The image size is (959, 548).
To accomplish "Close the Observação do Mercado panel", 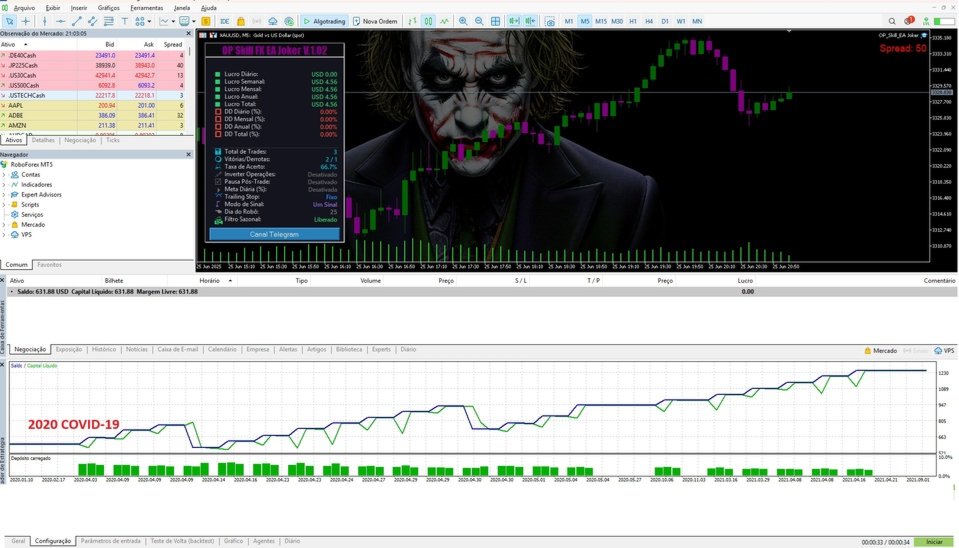I will [188, 34].
